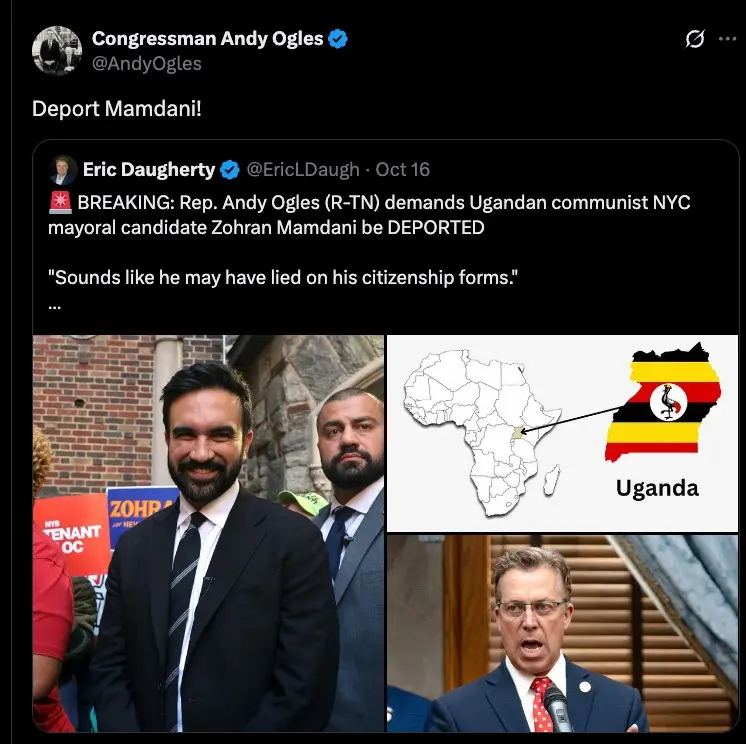The height and width of the screenshot is (744, 746).
Task: Click Eric Daugherty's verified checkmark badge
Action: [230, 170]
